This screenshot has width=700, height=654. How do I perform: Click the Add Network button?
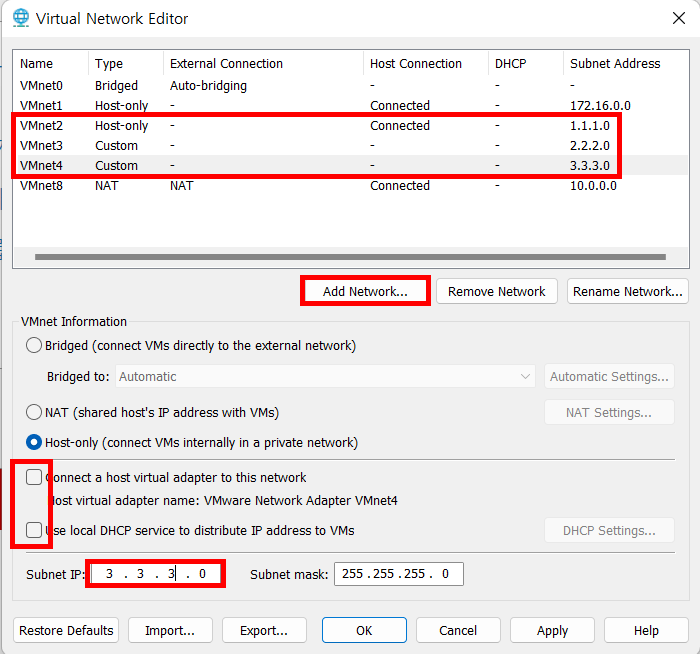click(365, 291)
